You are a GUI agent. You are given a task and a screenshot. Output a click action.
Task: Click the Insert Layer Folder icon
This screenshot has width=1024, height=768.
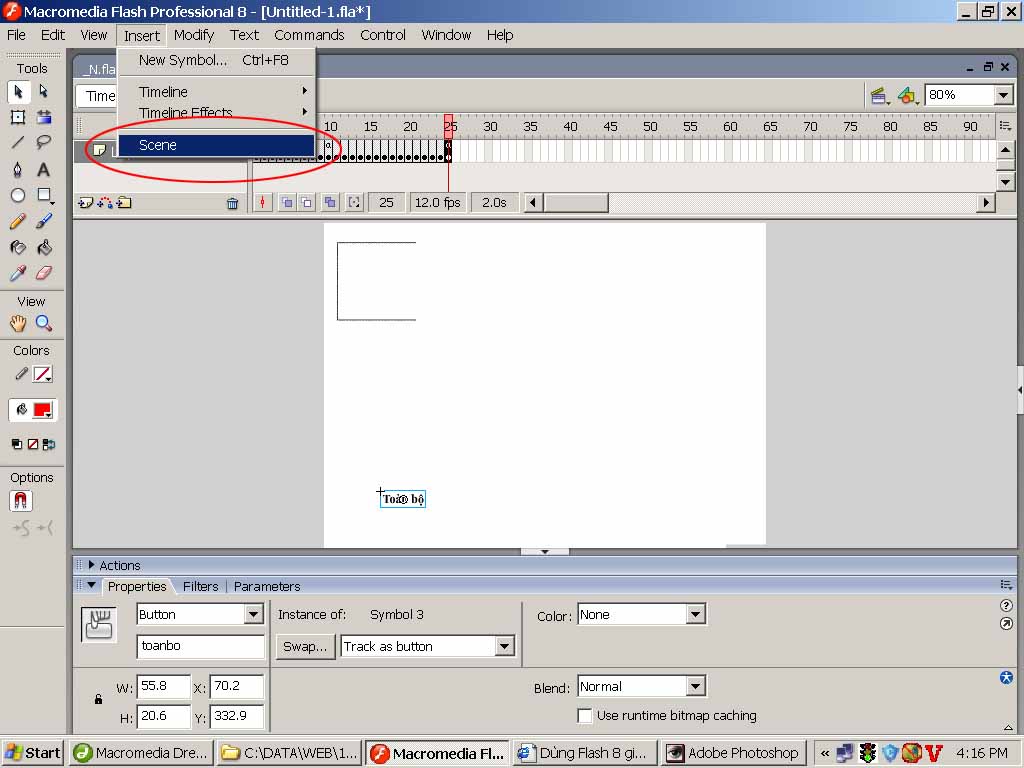point(124,203)
